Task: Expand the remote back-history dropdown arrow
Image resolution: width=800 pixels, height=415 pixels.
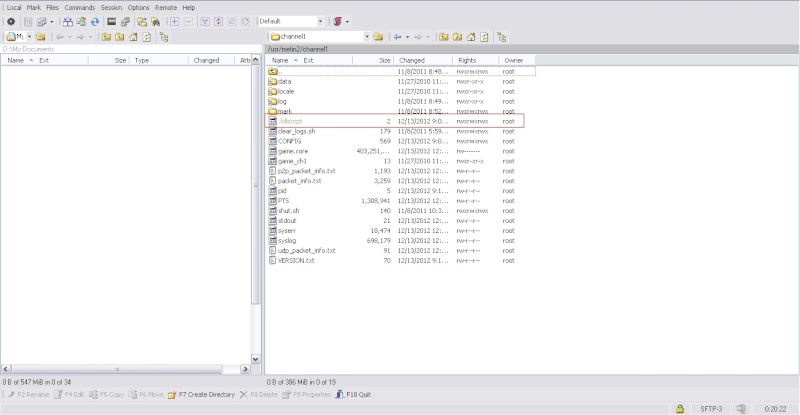Action: click(407, 37)
